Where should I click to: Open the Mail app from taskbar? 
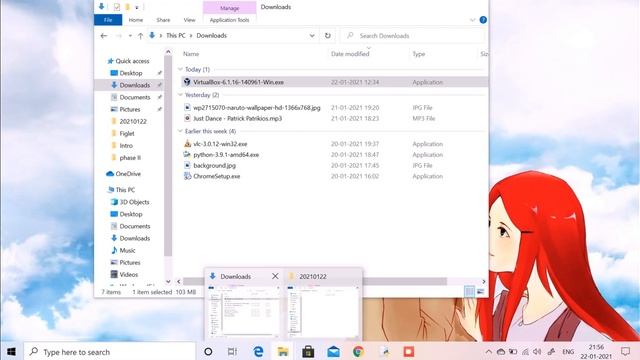click(333, 351)
